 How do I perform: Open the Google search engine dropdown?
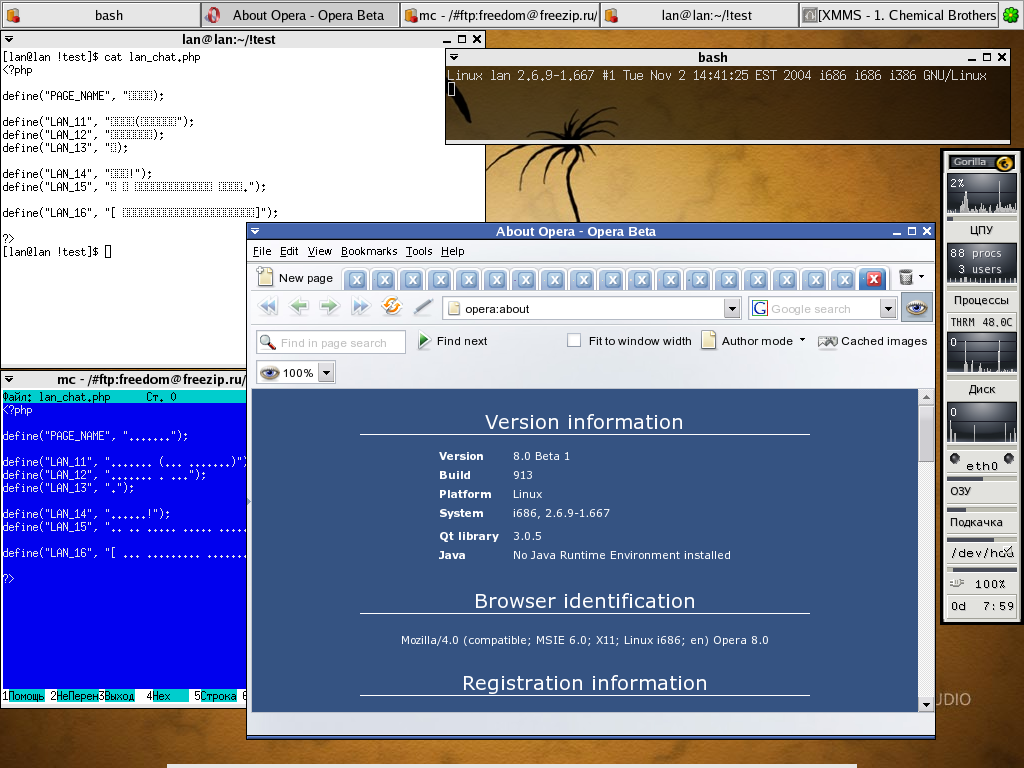[888, 308]
